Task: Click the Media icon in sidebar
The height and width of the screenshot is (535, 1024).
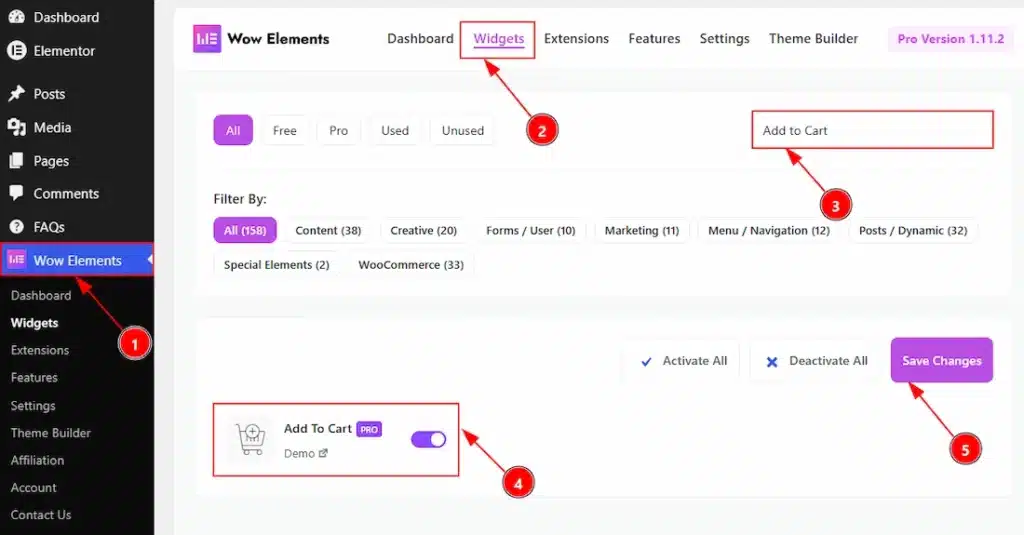Action: point(16,127)
